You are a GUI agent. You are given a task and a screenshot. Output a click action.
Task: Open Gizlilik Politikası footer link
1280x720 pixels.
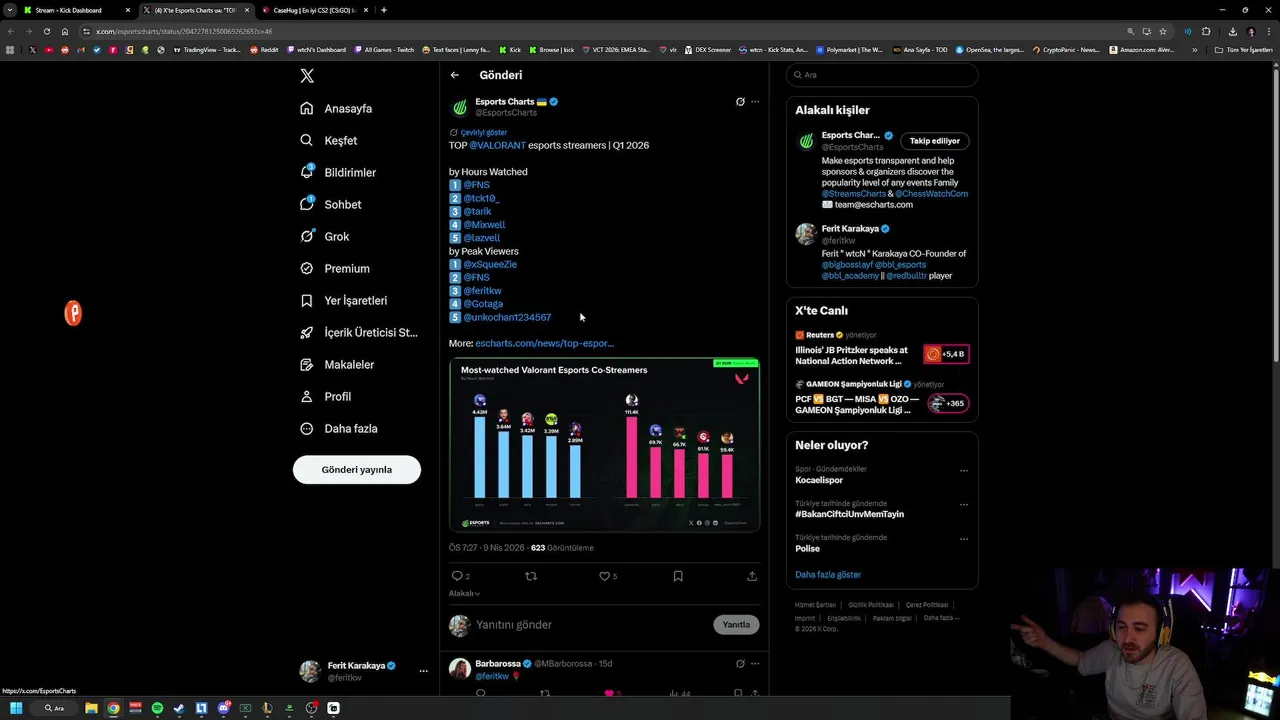pos(871,605)
